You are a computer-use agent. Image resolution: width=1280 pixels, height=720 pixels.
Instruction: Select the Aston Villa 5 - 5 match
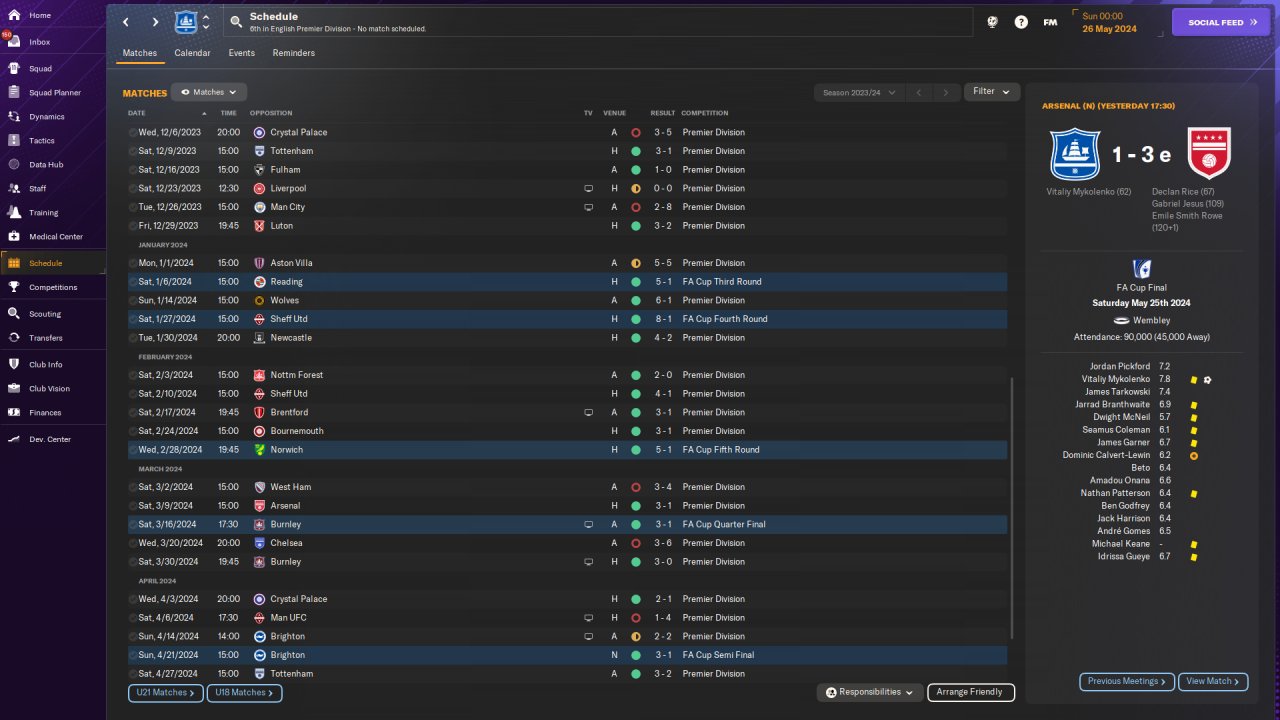(567, 263)
